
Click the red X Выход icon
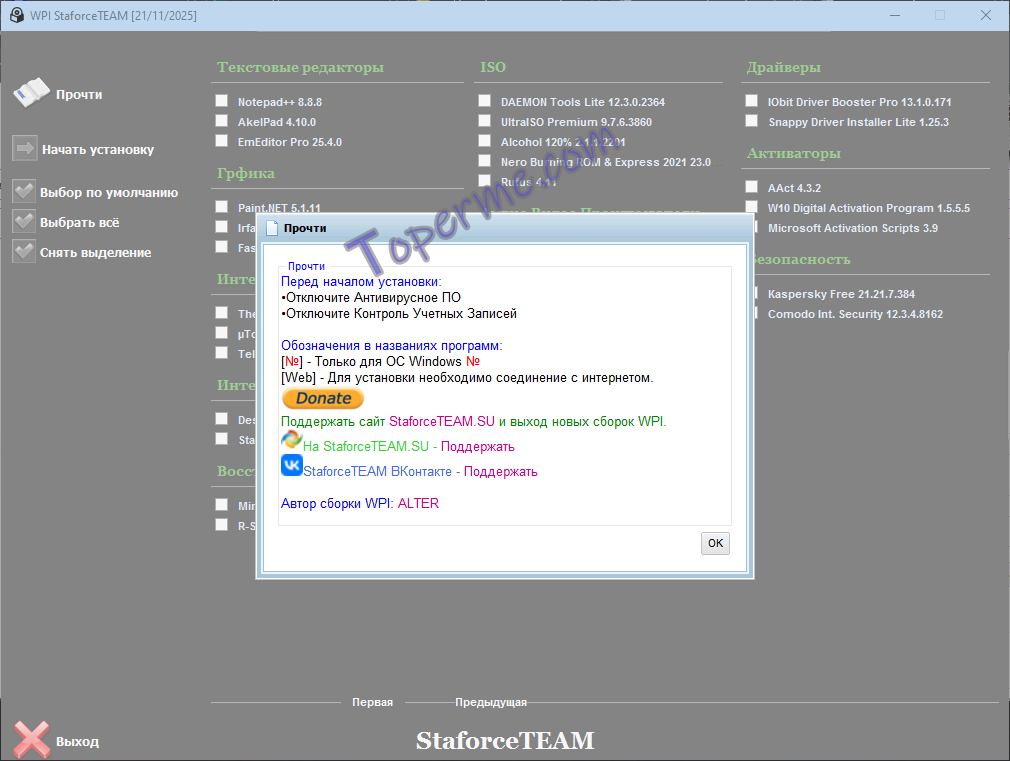(32, 740)
